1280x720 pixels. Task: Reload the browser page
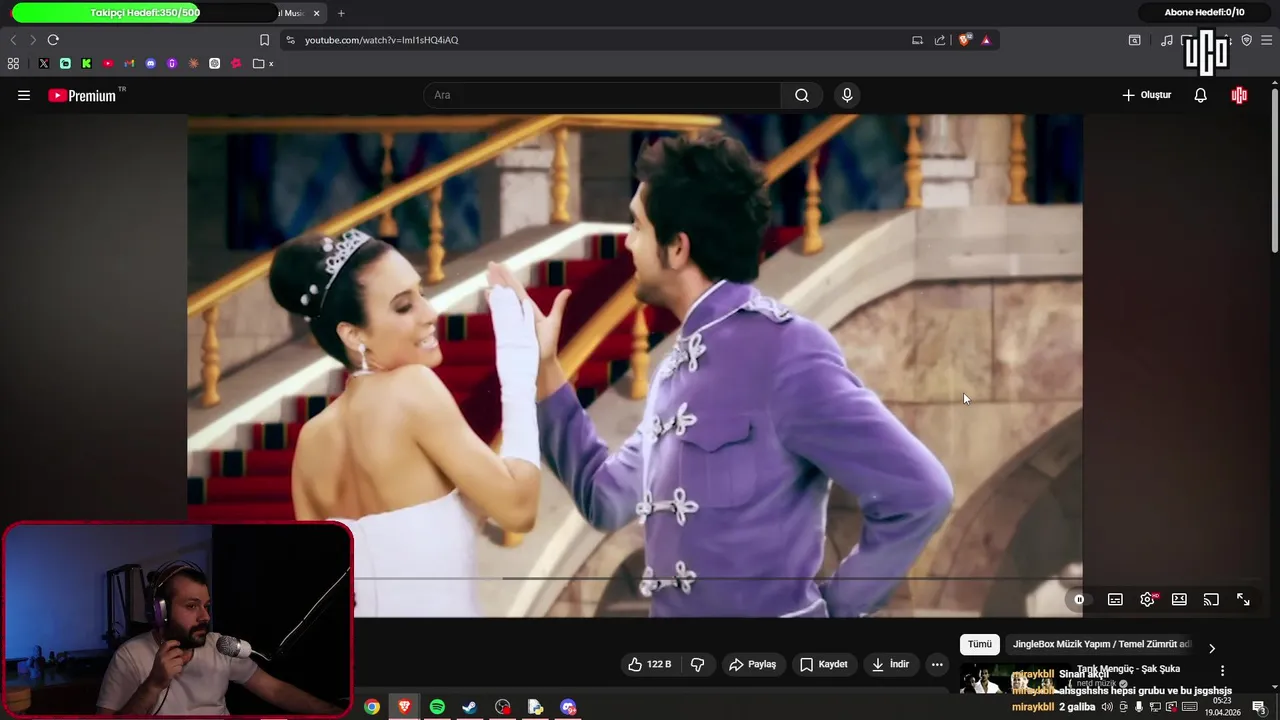coord(53,40)
